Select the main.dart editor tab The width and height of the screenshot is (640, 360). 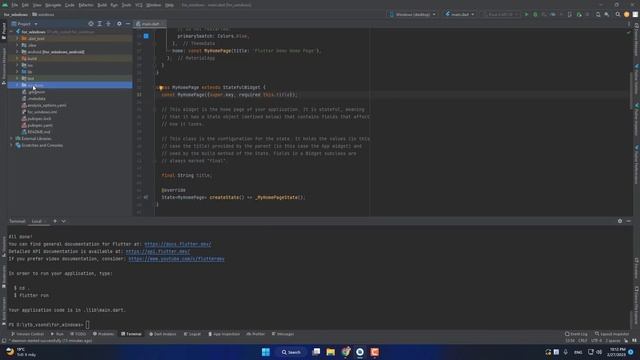coord(149,24)
